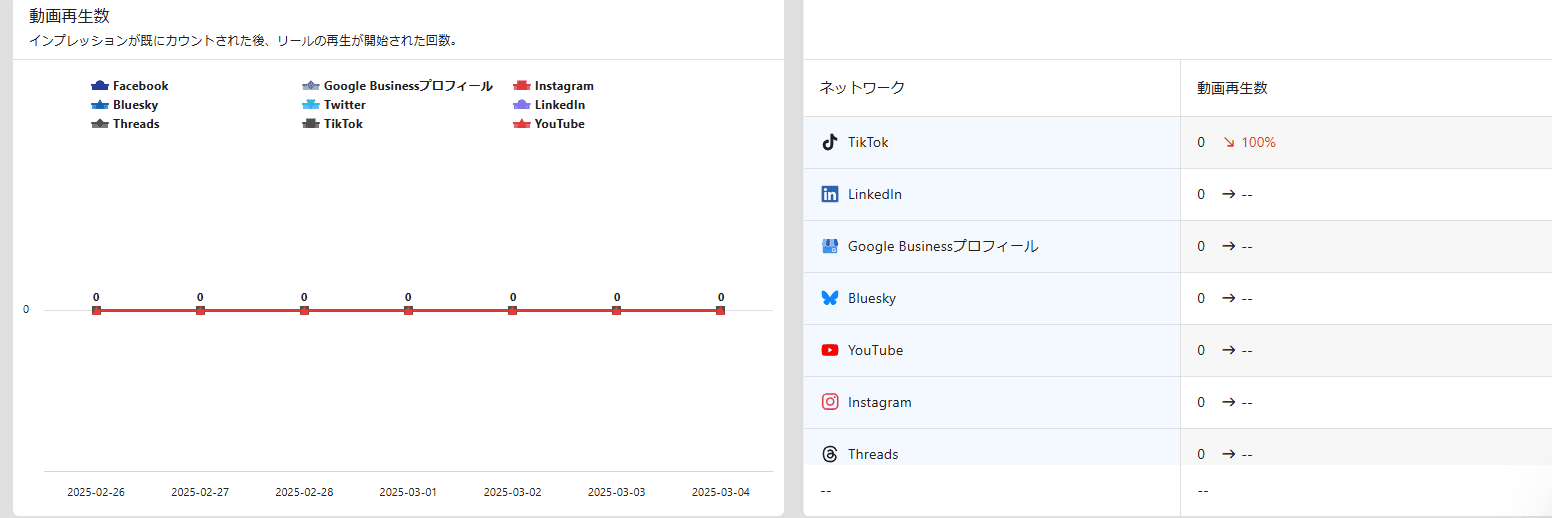Click the 2025-02-26 data point marker
The width and height of the screenshot is (1552, 518).
point(96,311)
